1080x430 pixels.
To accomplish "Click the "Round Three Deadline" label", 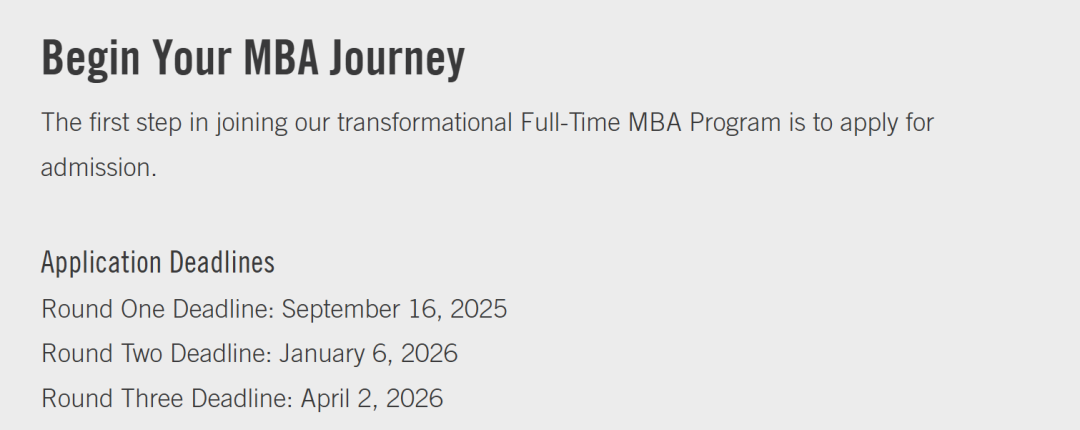I will (x=167, y=398).
